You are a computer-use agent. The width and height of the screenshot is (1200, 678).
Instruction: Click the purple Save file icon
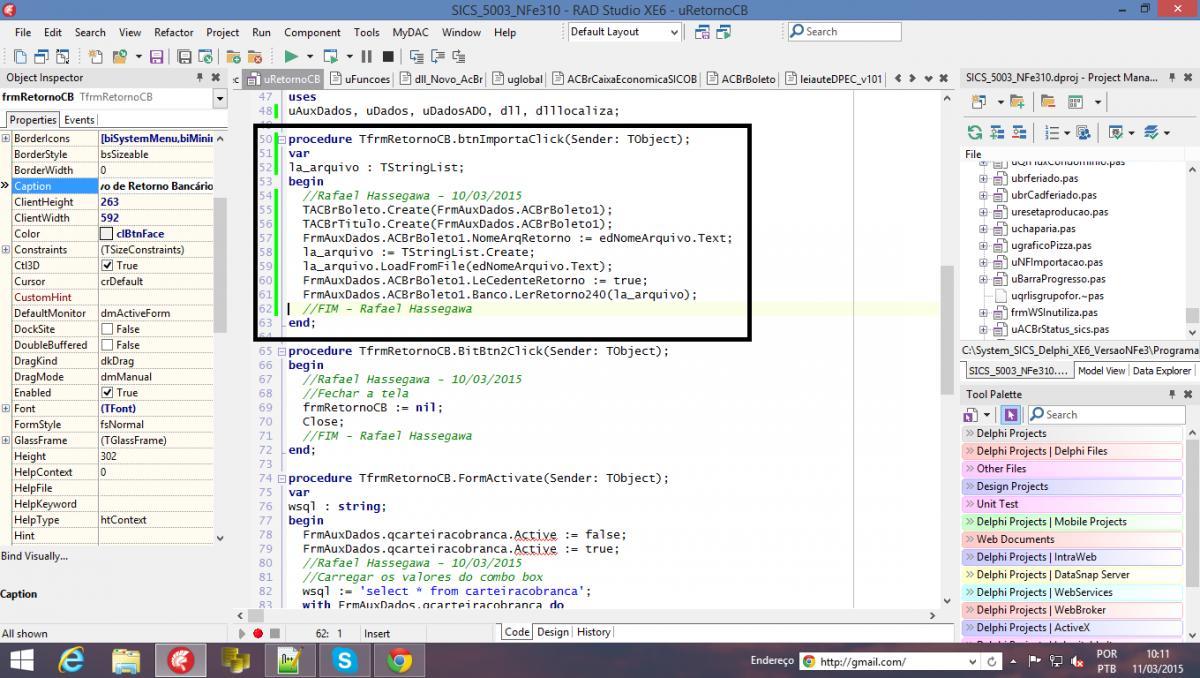(157, 57)
